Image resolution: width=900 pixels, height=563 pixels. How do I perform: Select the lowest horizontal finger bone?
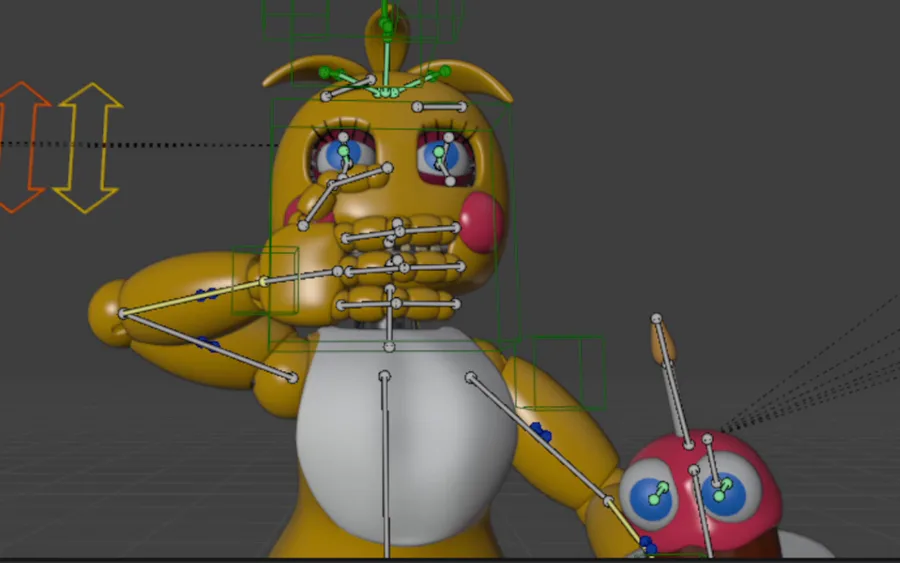click(398, 304)
